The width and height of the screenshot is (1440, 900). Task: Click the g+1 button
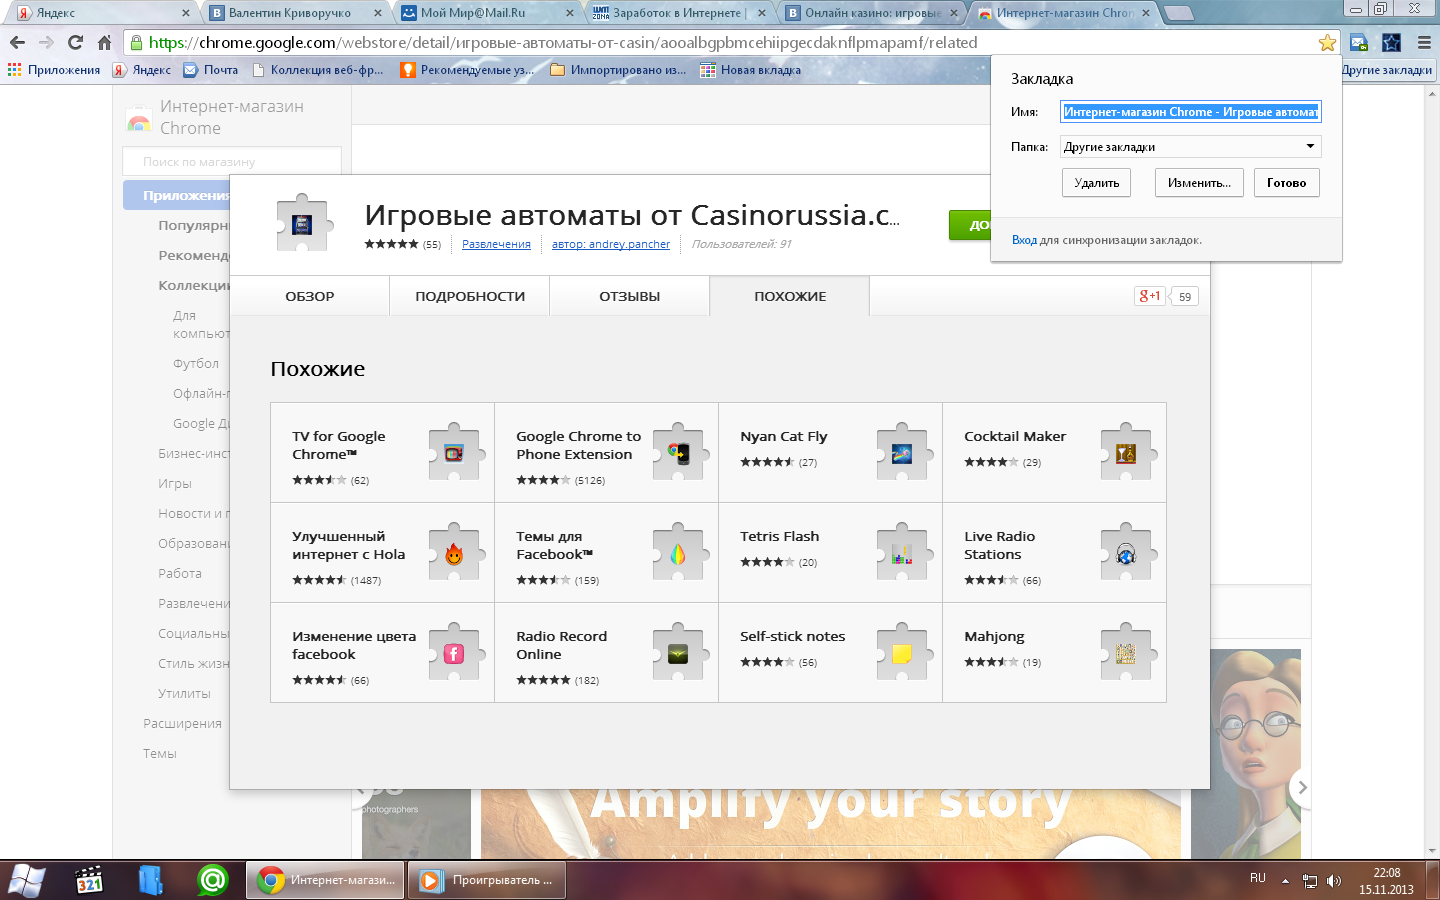(1150, 296)
